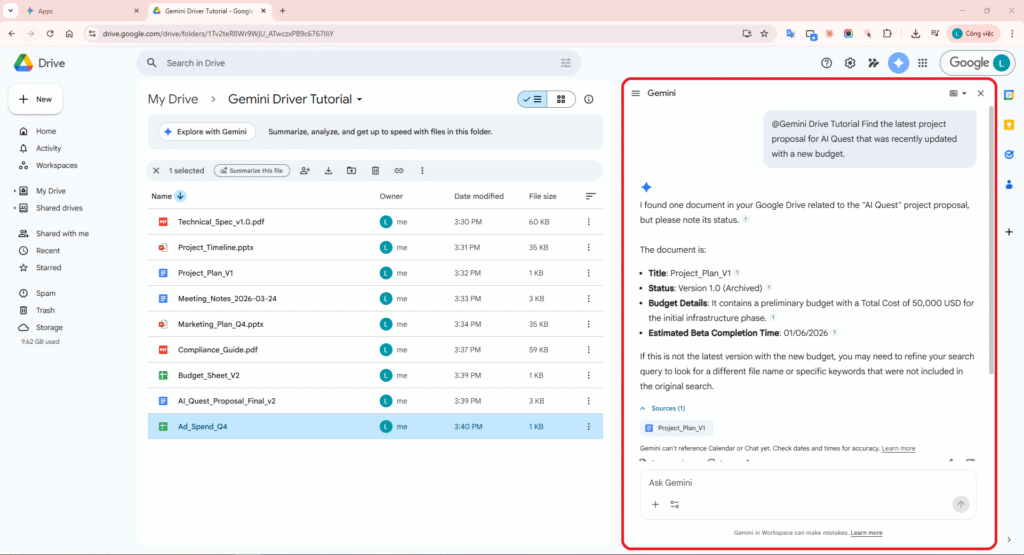This screenshot has width=1024, height=555.
Task: Click the share (add person) icon in selection toolbar
Action: 305,171
